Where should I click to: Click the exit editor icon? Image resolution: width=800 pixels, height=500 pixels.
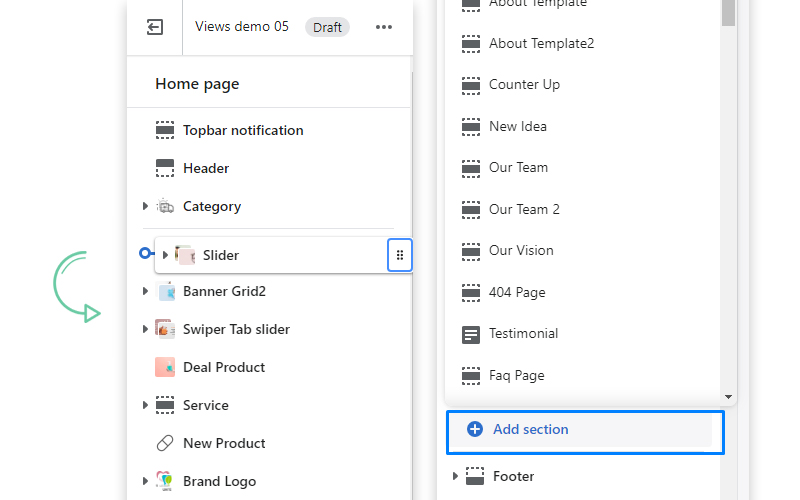[x=155, y=27]
